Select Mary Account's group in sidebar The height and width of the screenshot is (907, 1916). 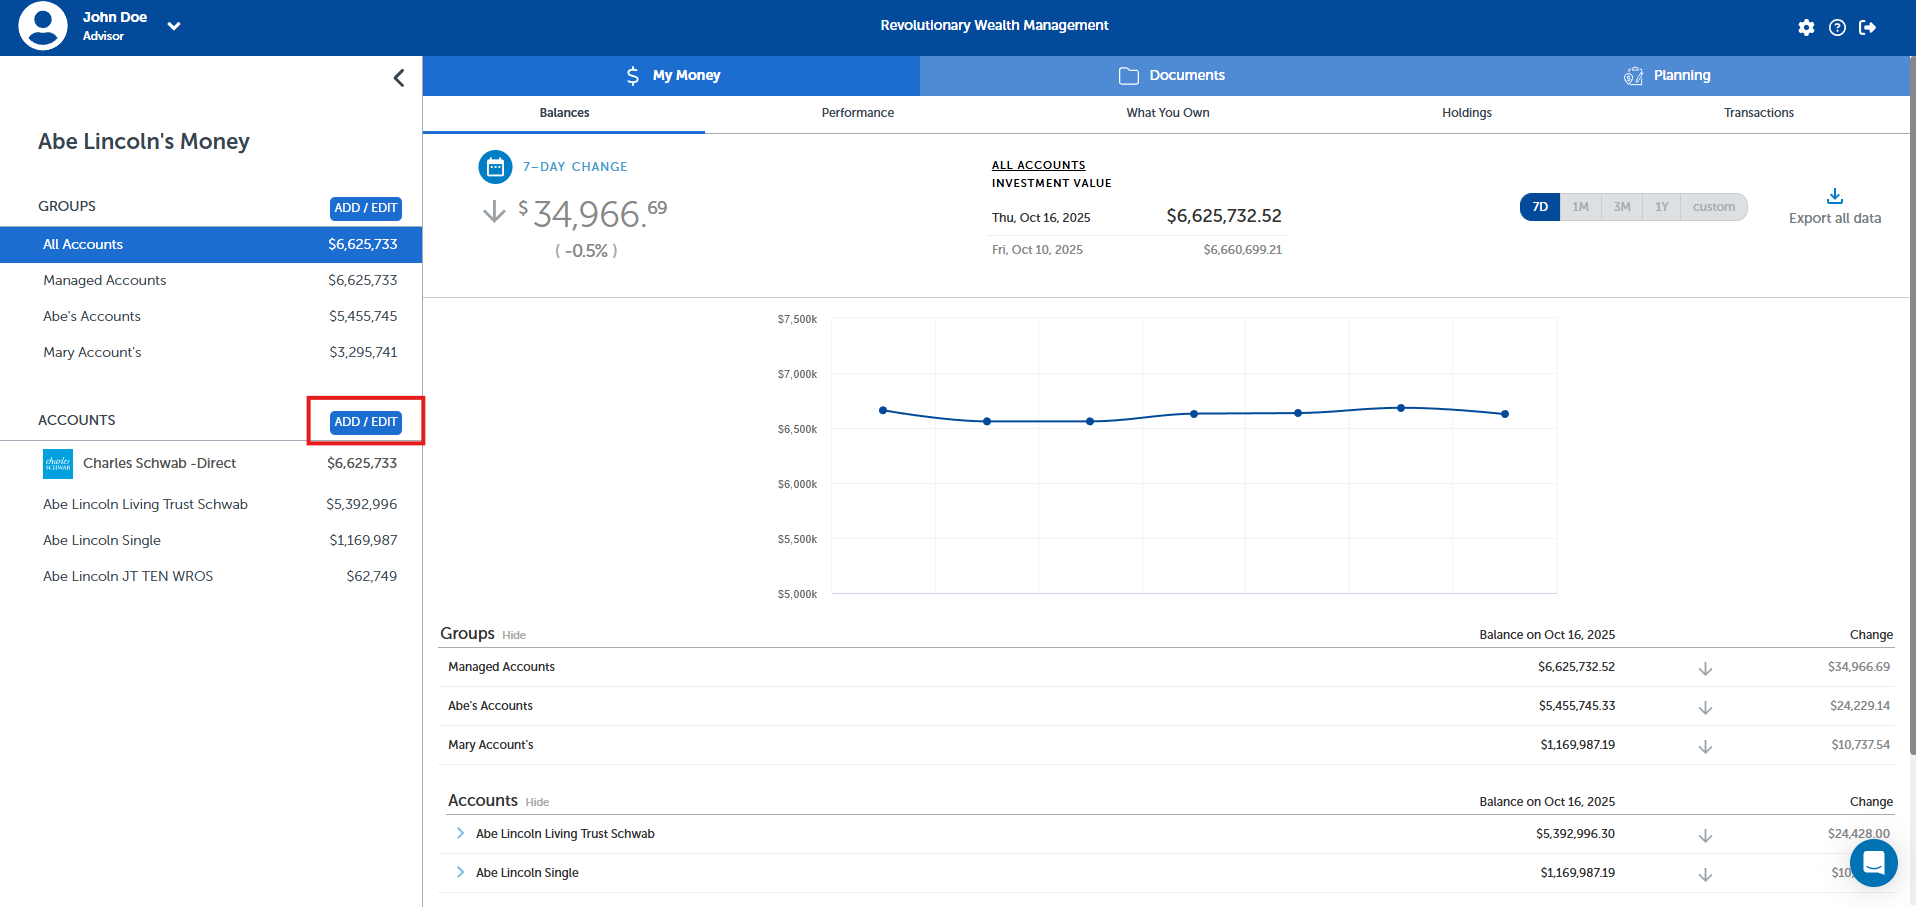coord(92,353)
